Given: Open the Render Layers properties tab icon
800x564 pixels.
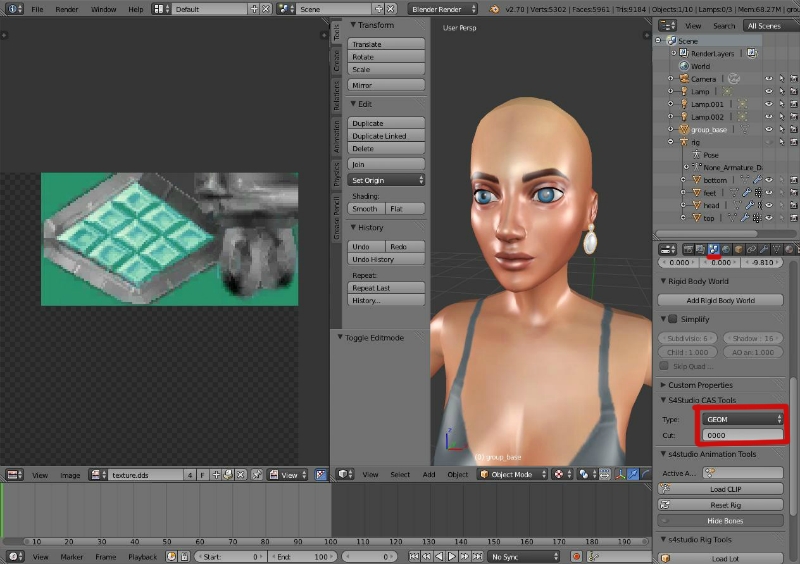Looking at the screenshot, I should point(701,249).
